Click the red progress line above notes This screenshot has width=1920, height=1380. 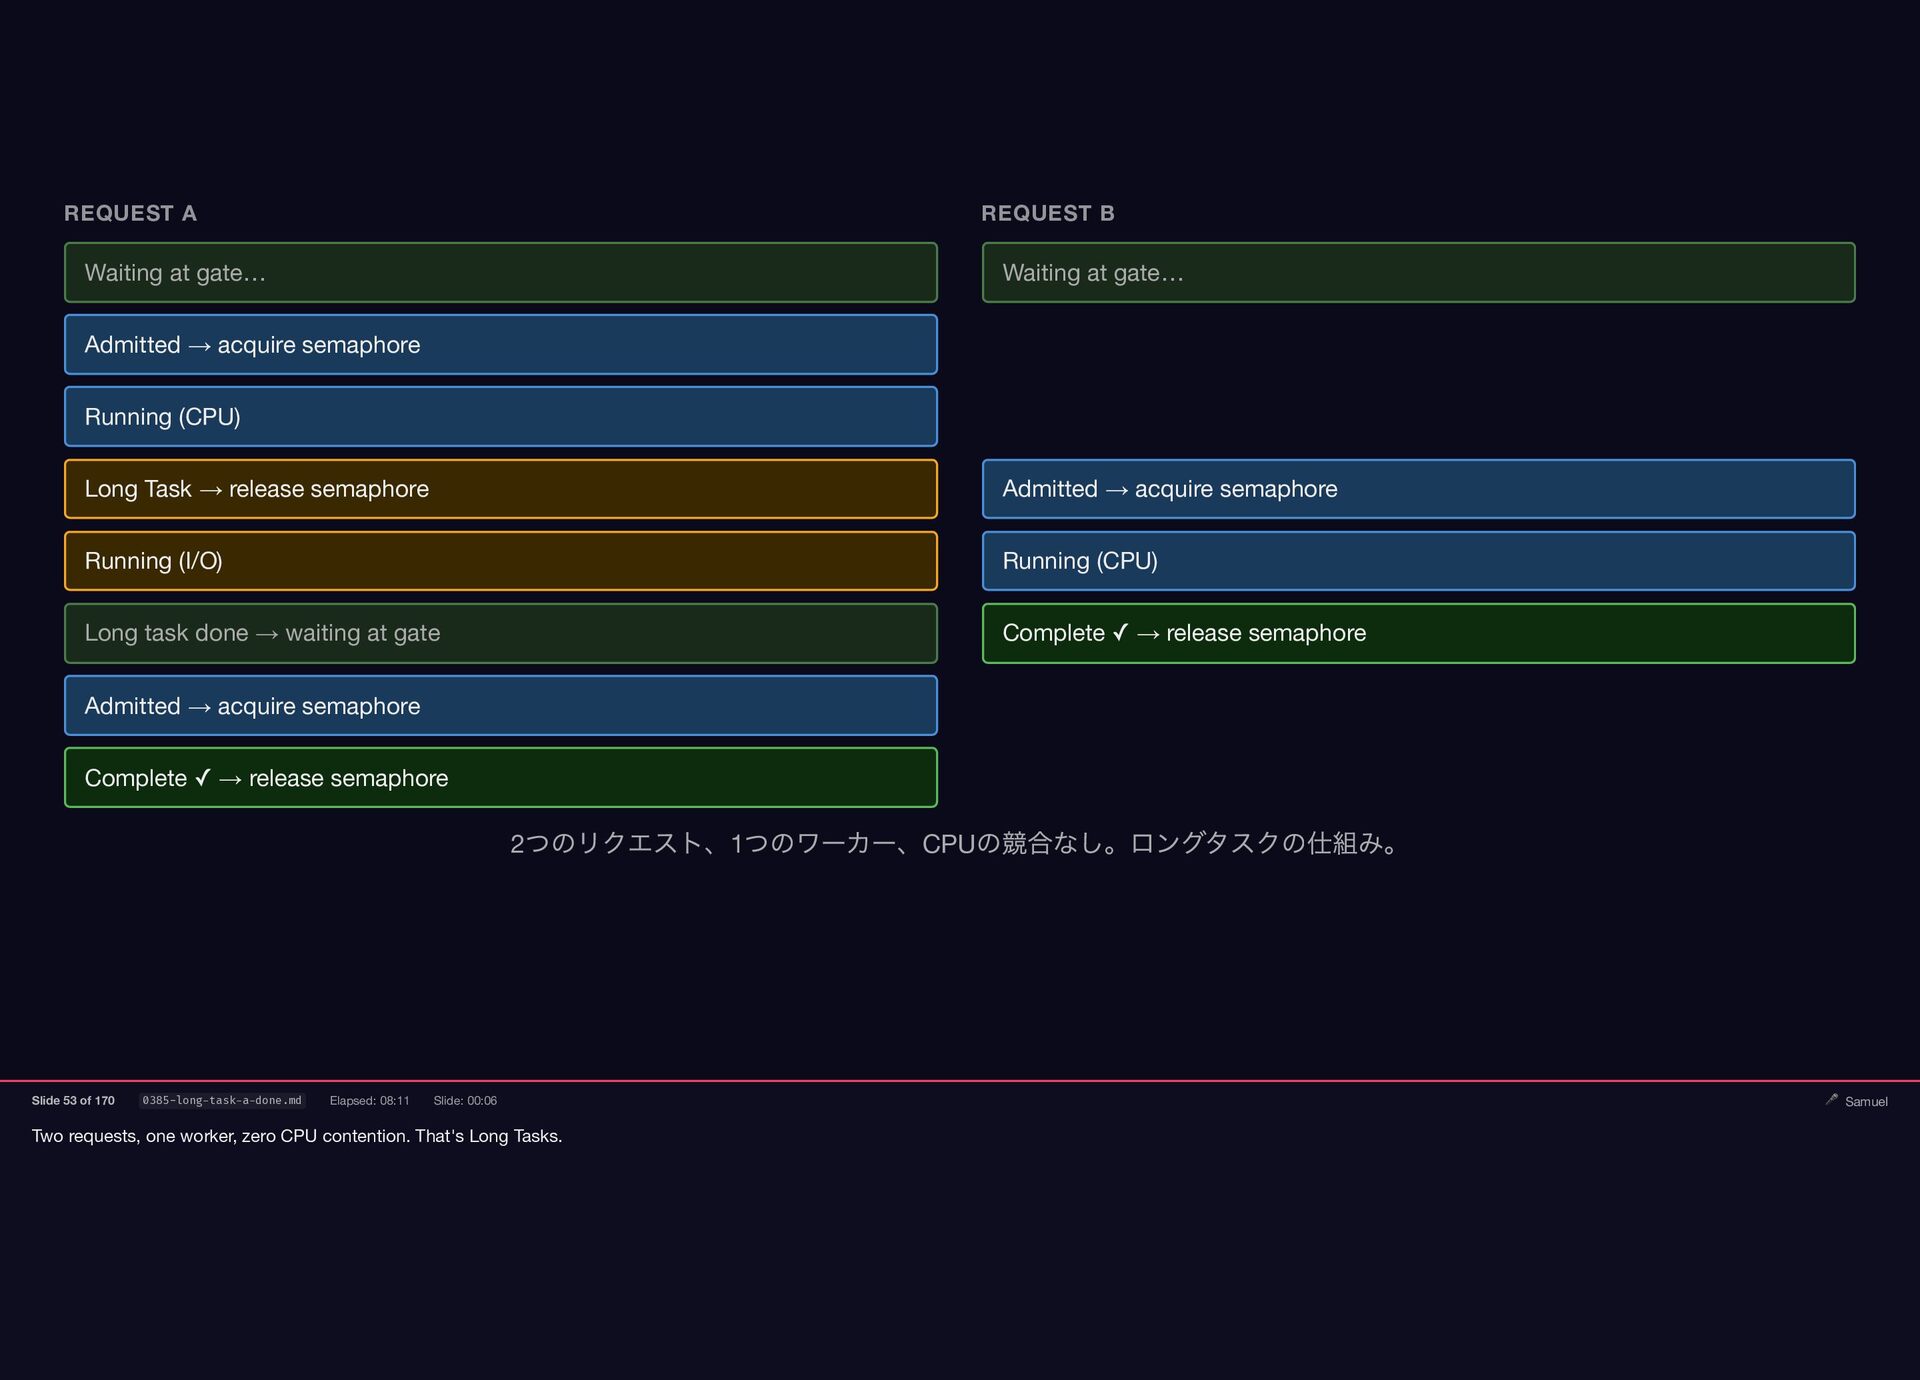(x=960, y=1081)
